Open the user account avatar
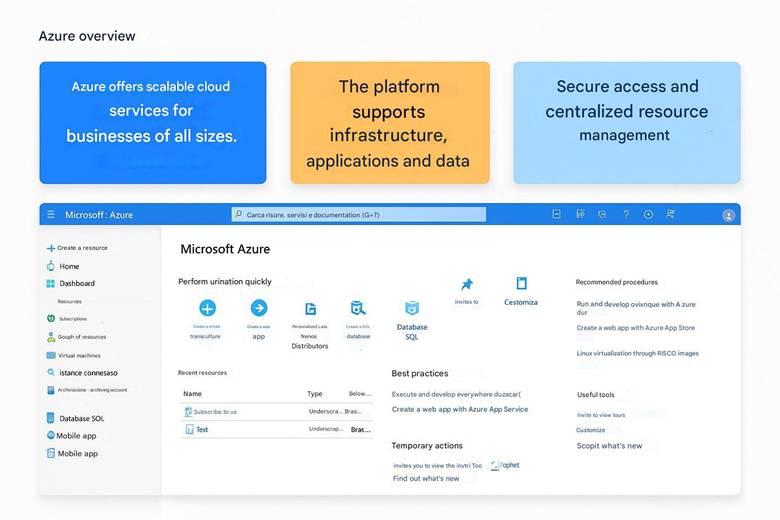 (x=728, y=215)
